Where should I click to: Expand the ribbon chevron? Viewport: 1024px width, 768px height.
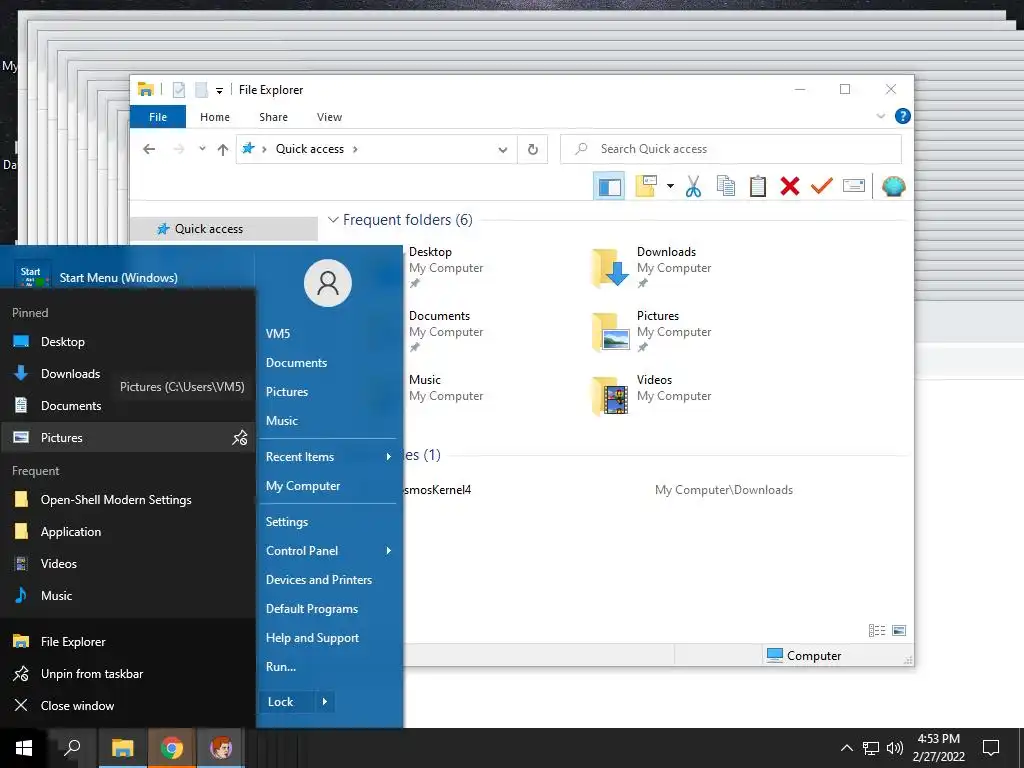[x=880, y=116]
